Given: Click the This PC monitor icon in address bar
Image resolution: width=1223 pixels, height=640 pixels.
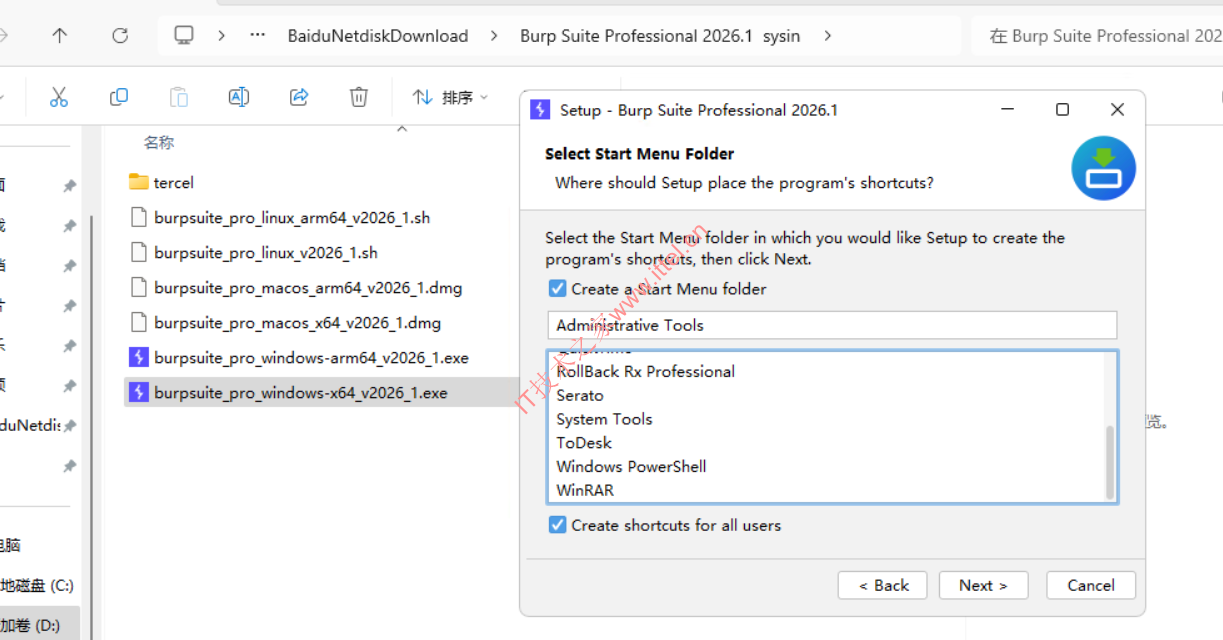Looking at the screenshot, I should (x=184, y=36).
